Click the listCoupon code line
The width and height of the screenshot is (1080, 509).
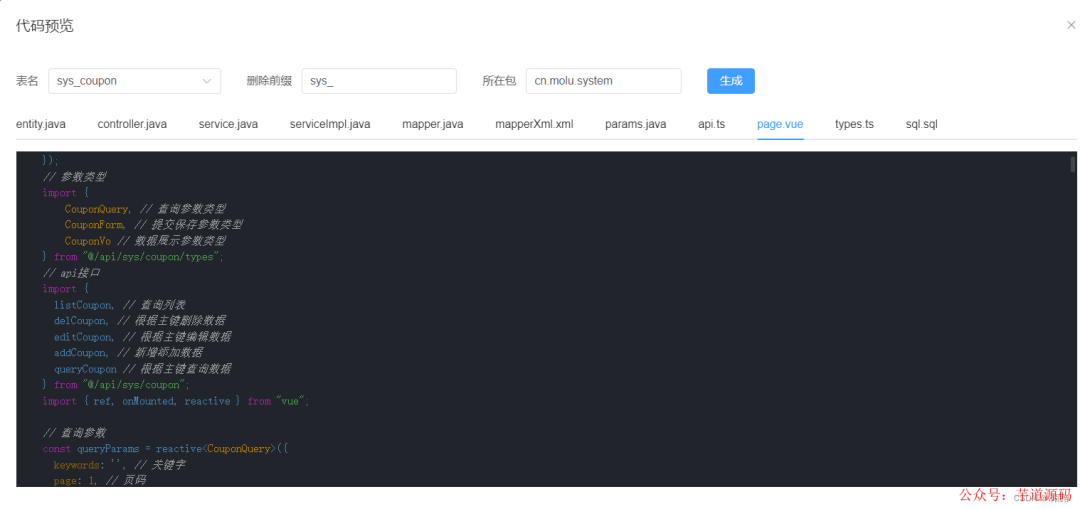point(120,304)
